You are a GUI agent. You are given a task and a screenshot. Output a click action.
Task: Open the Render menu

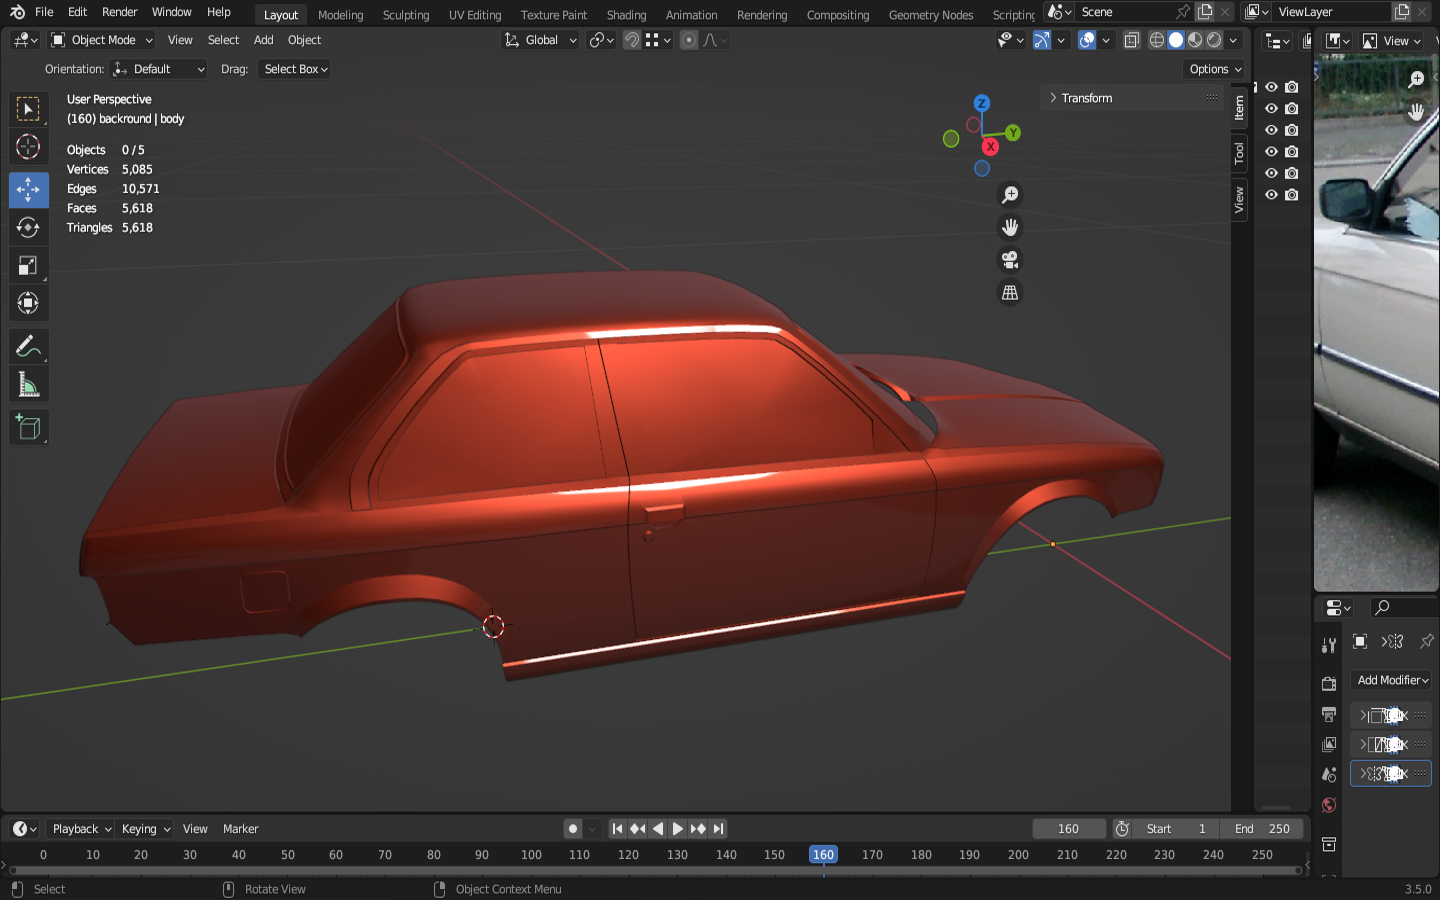pos(119,12)
